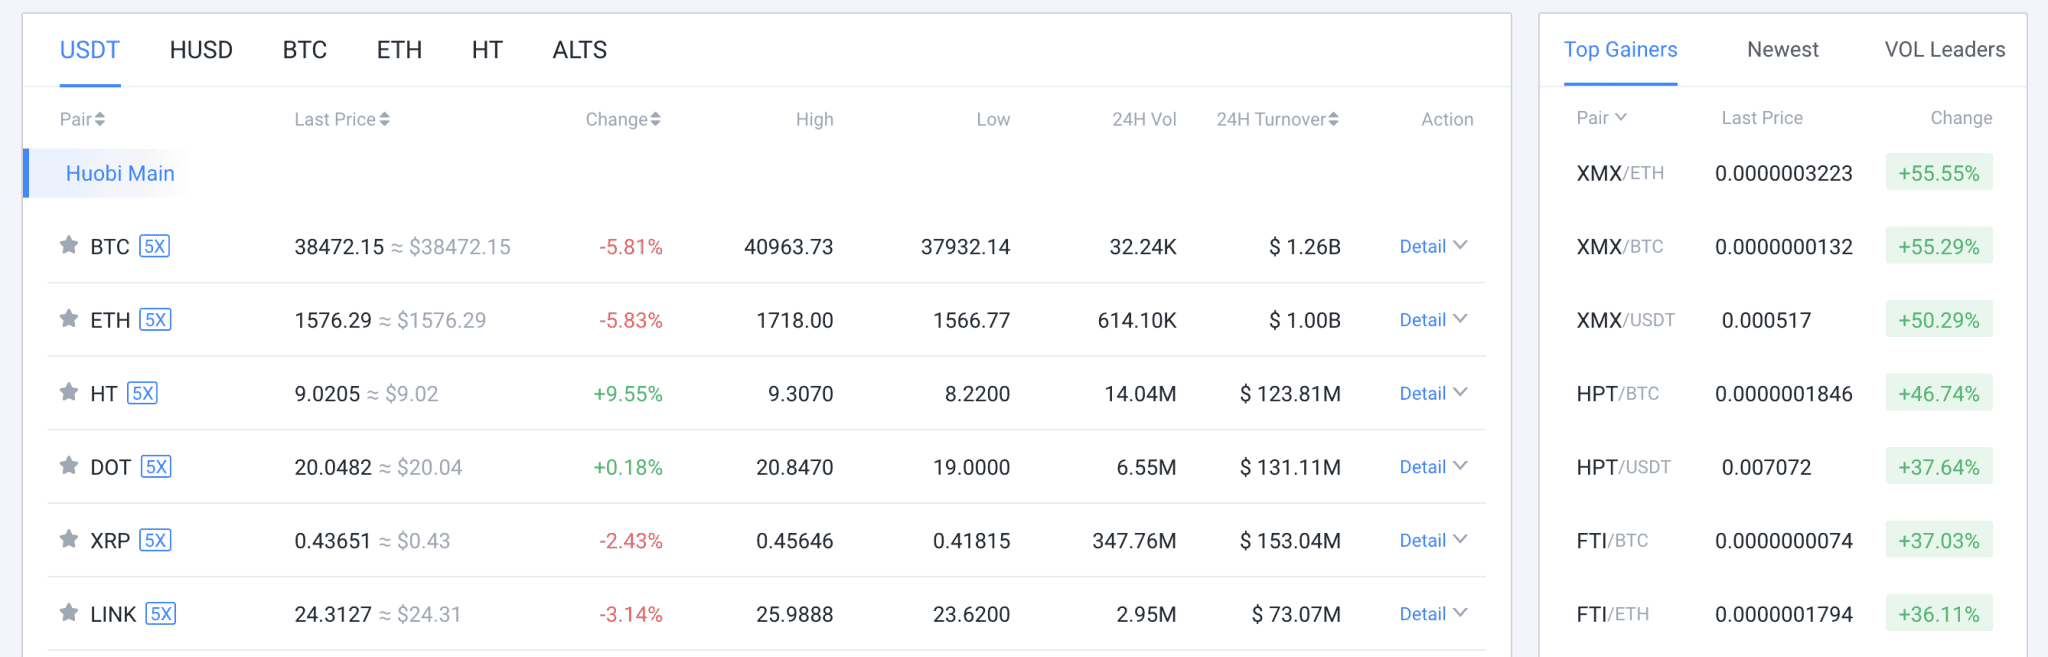Show Detail for the LINK row
The height and width of the screenshot is (657, 2048).
1433,614
